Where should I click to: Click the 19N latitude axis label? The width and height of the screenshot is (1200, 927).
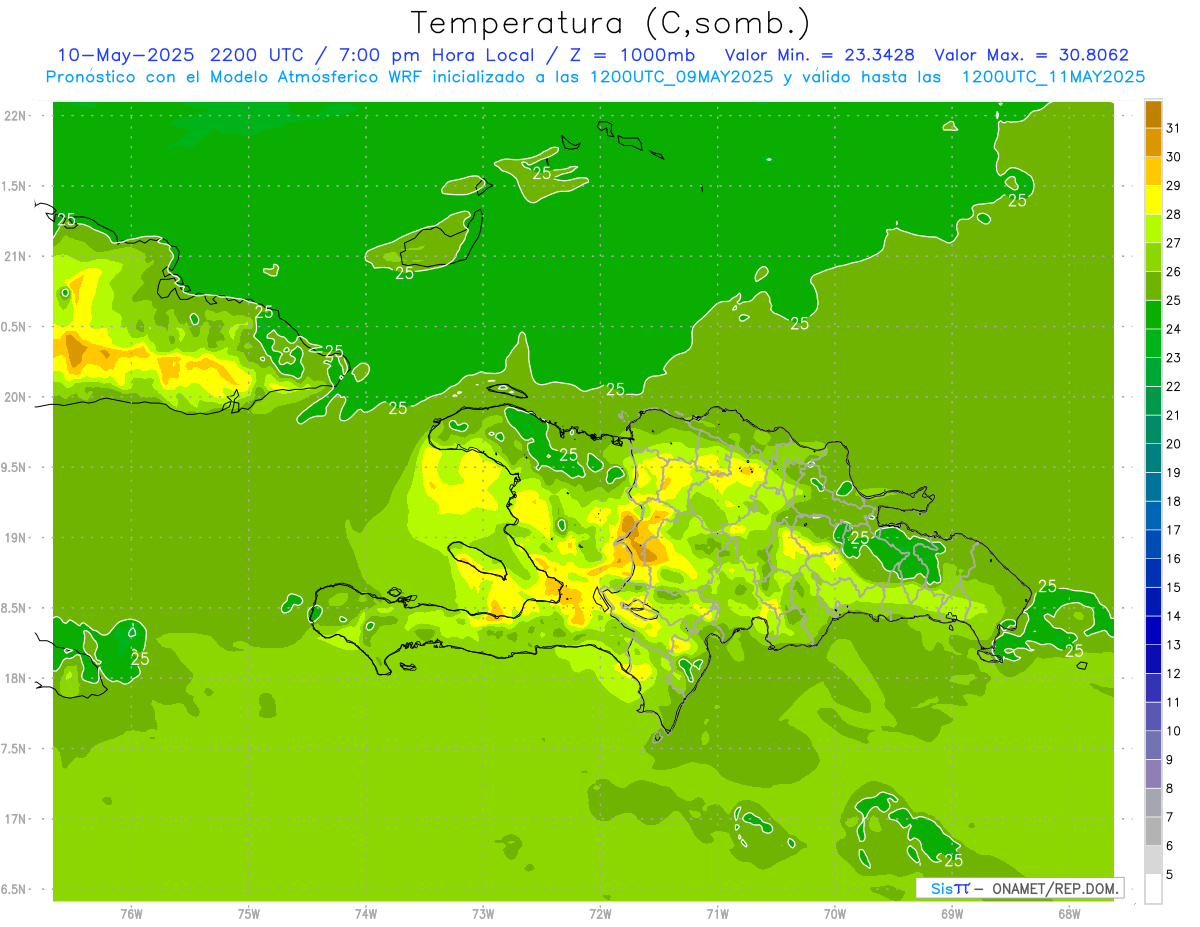(x=16, y=538)
